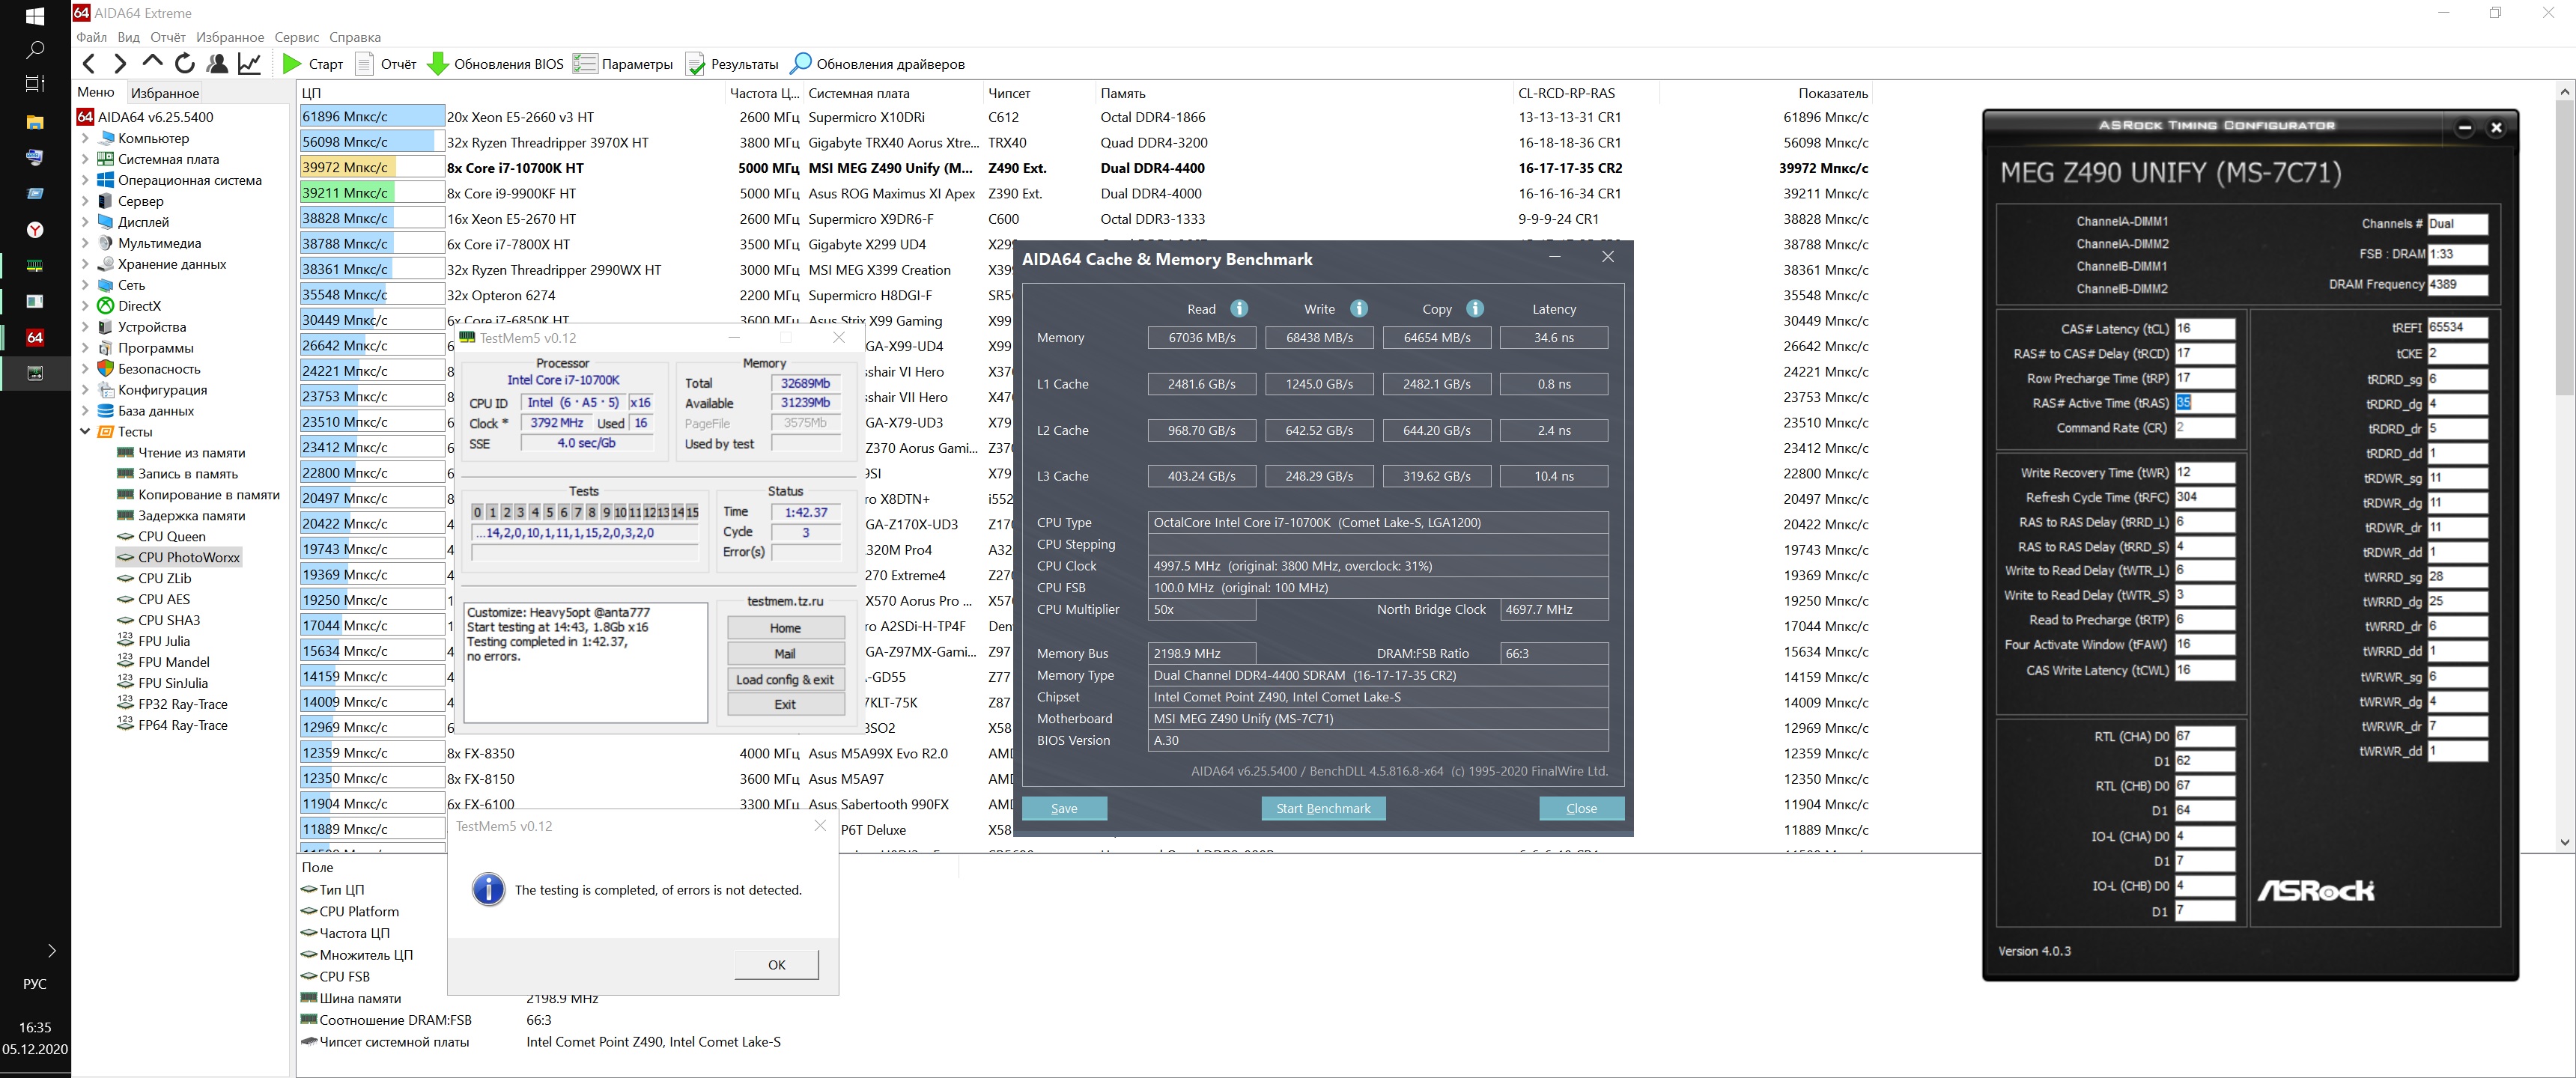Open Параметры from the toolbar
Viewport: 2576px width, 1078px height.
click(585, 64)
